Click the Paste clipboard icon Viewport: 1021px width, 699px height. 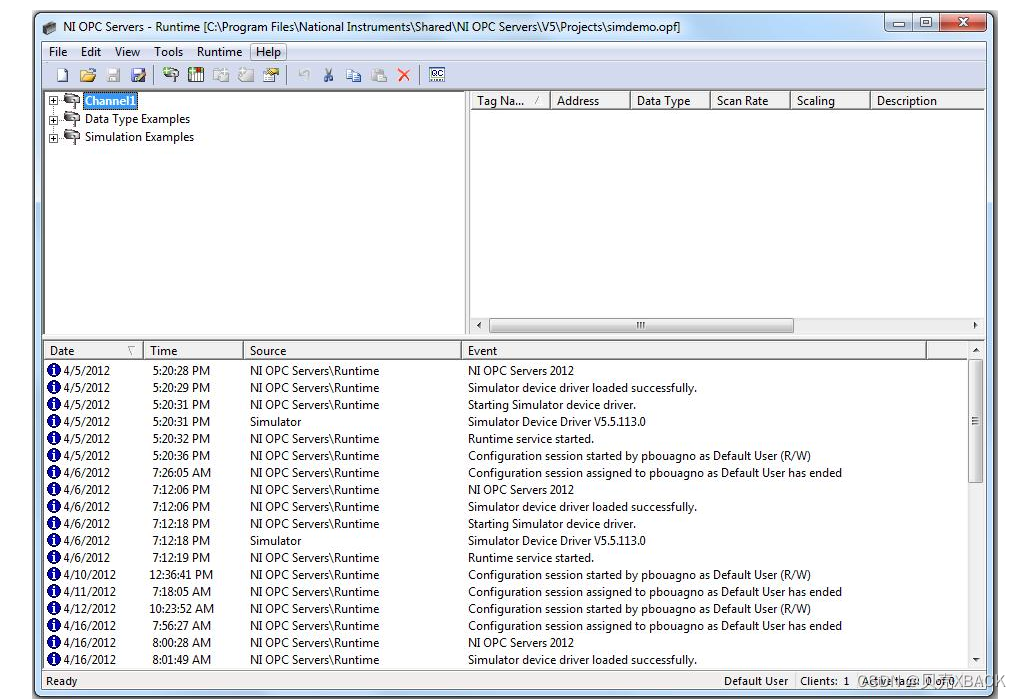[379, 75]
